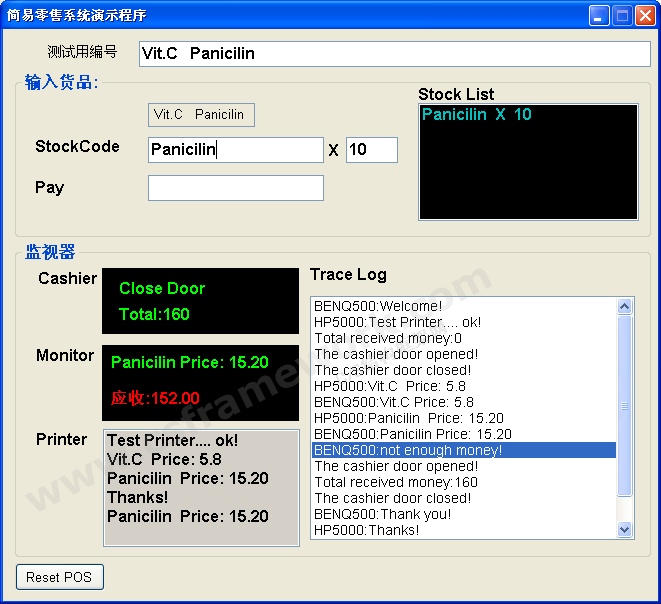
Task: Click the Printer output text area
Action: [x=201, y=488]
